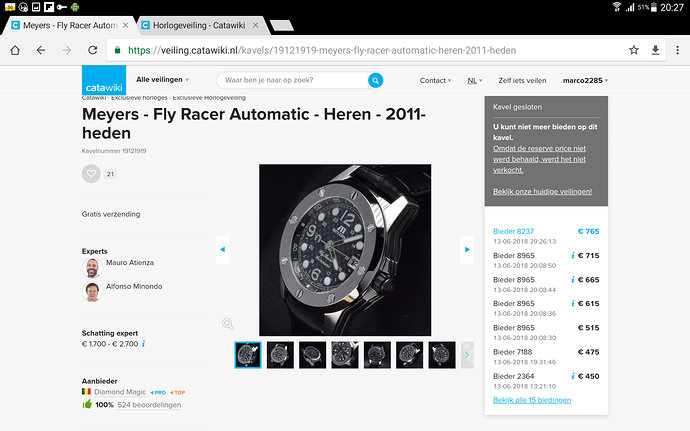Open a new browser tab

coord(282,26)
